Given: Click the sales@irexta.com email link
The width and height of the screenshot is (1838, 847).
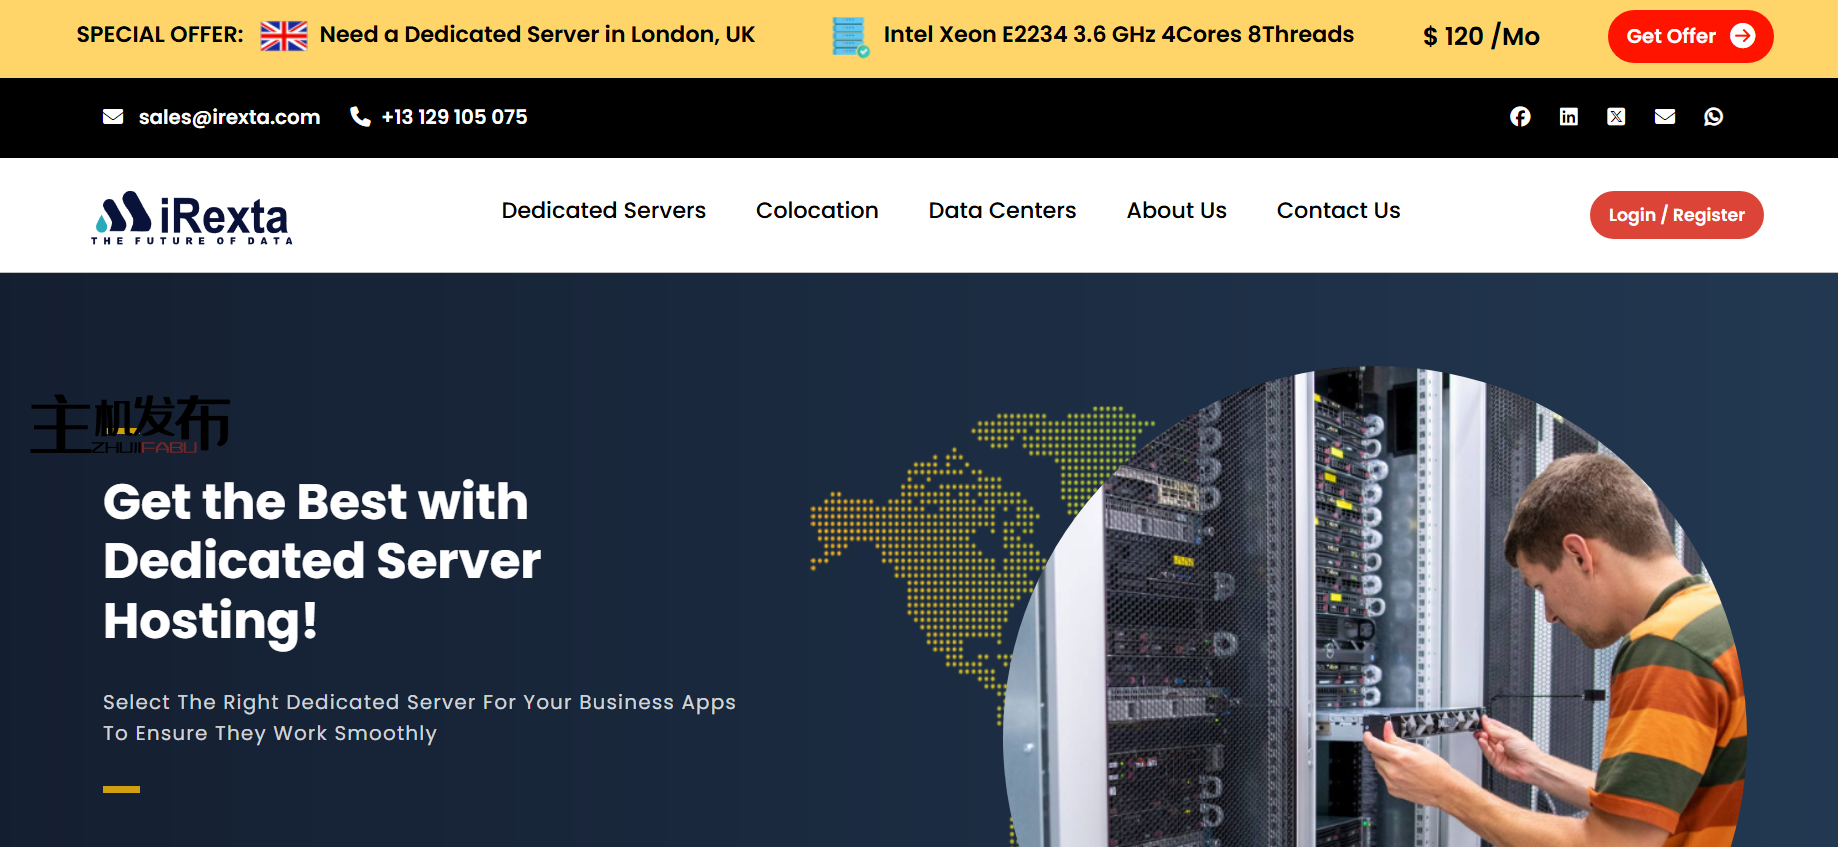Looking at the screenshot, I should click(x=229, y=117).
